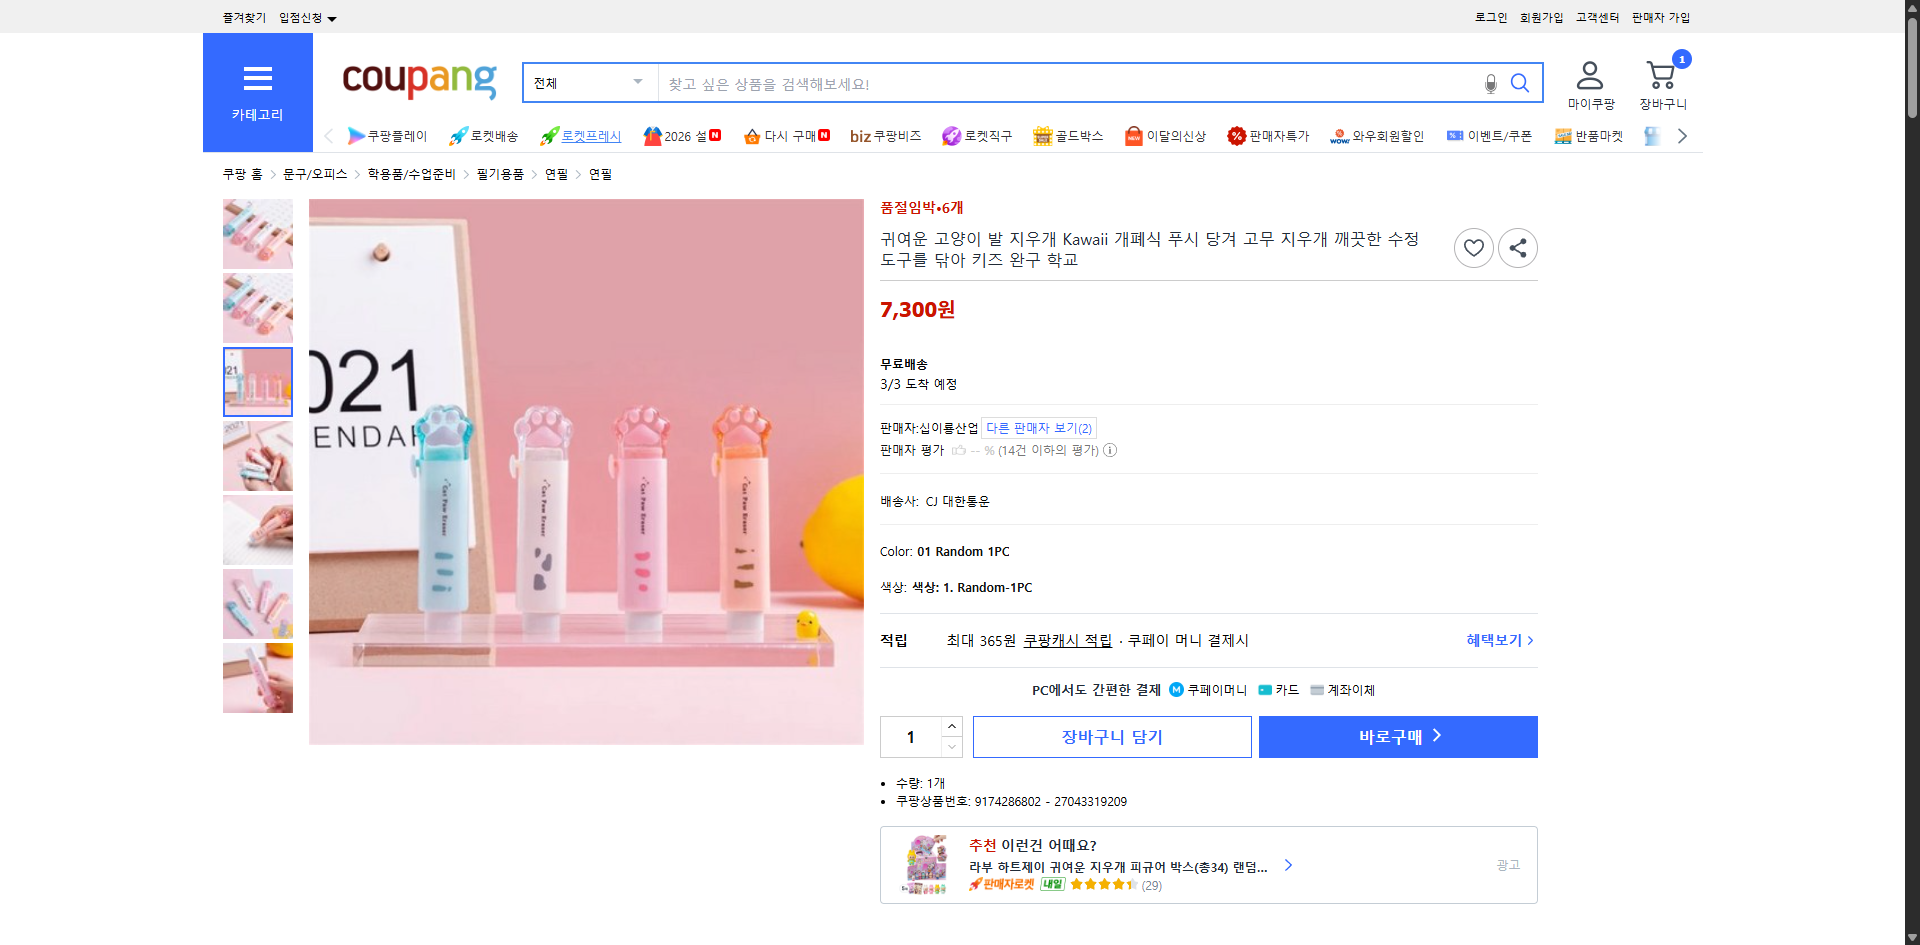Toggle the wishlist heart on this product
The width and height of the screenshot is (1920, 945).
click(1473, 247)
